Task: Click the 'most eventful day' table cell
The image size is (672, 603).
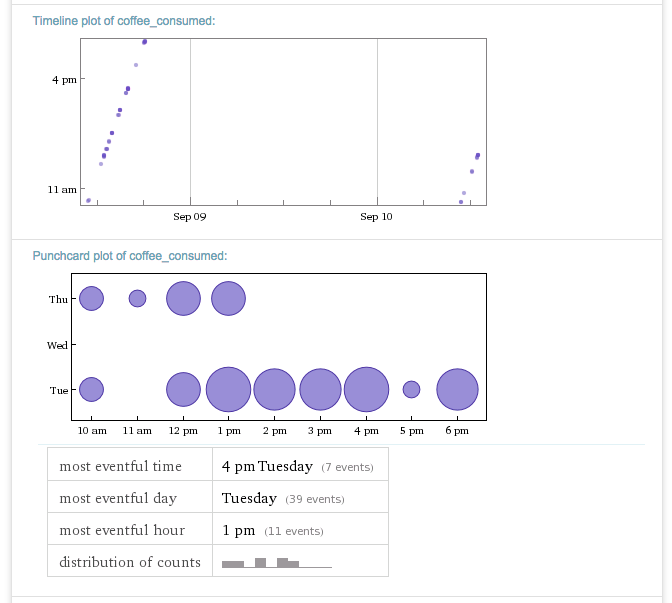Action: click(x=130, y=496)
